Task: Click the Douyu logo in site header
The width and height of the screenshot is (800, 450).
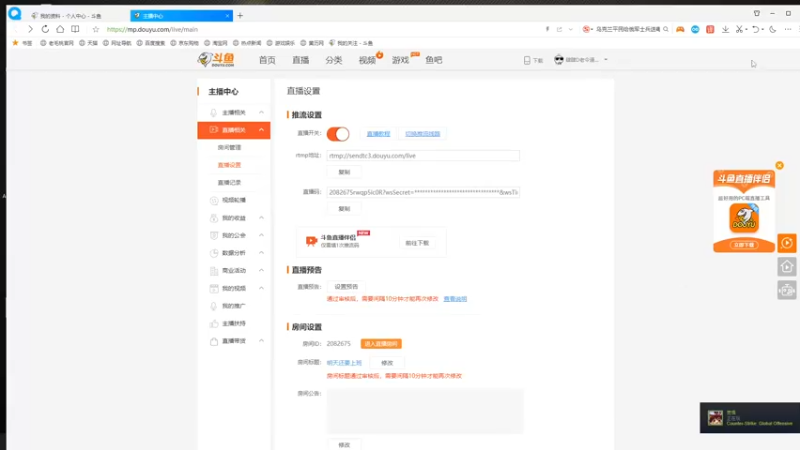Action: (x=216, y=60)
